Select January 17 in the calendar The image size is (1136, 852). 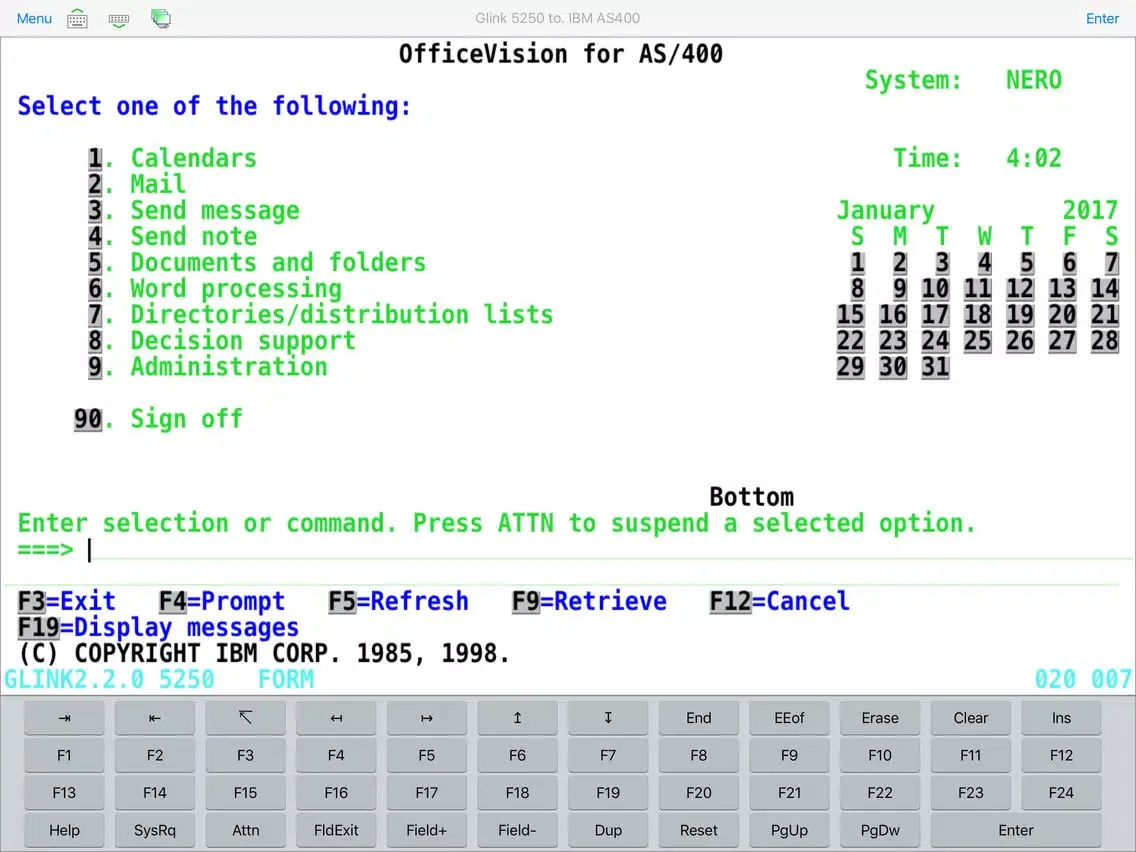coord(935,314)
